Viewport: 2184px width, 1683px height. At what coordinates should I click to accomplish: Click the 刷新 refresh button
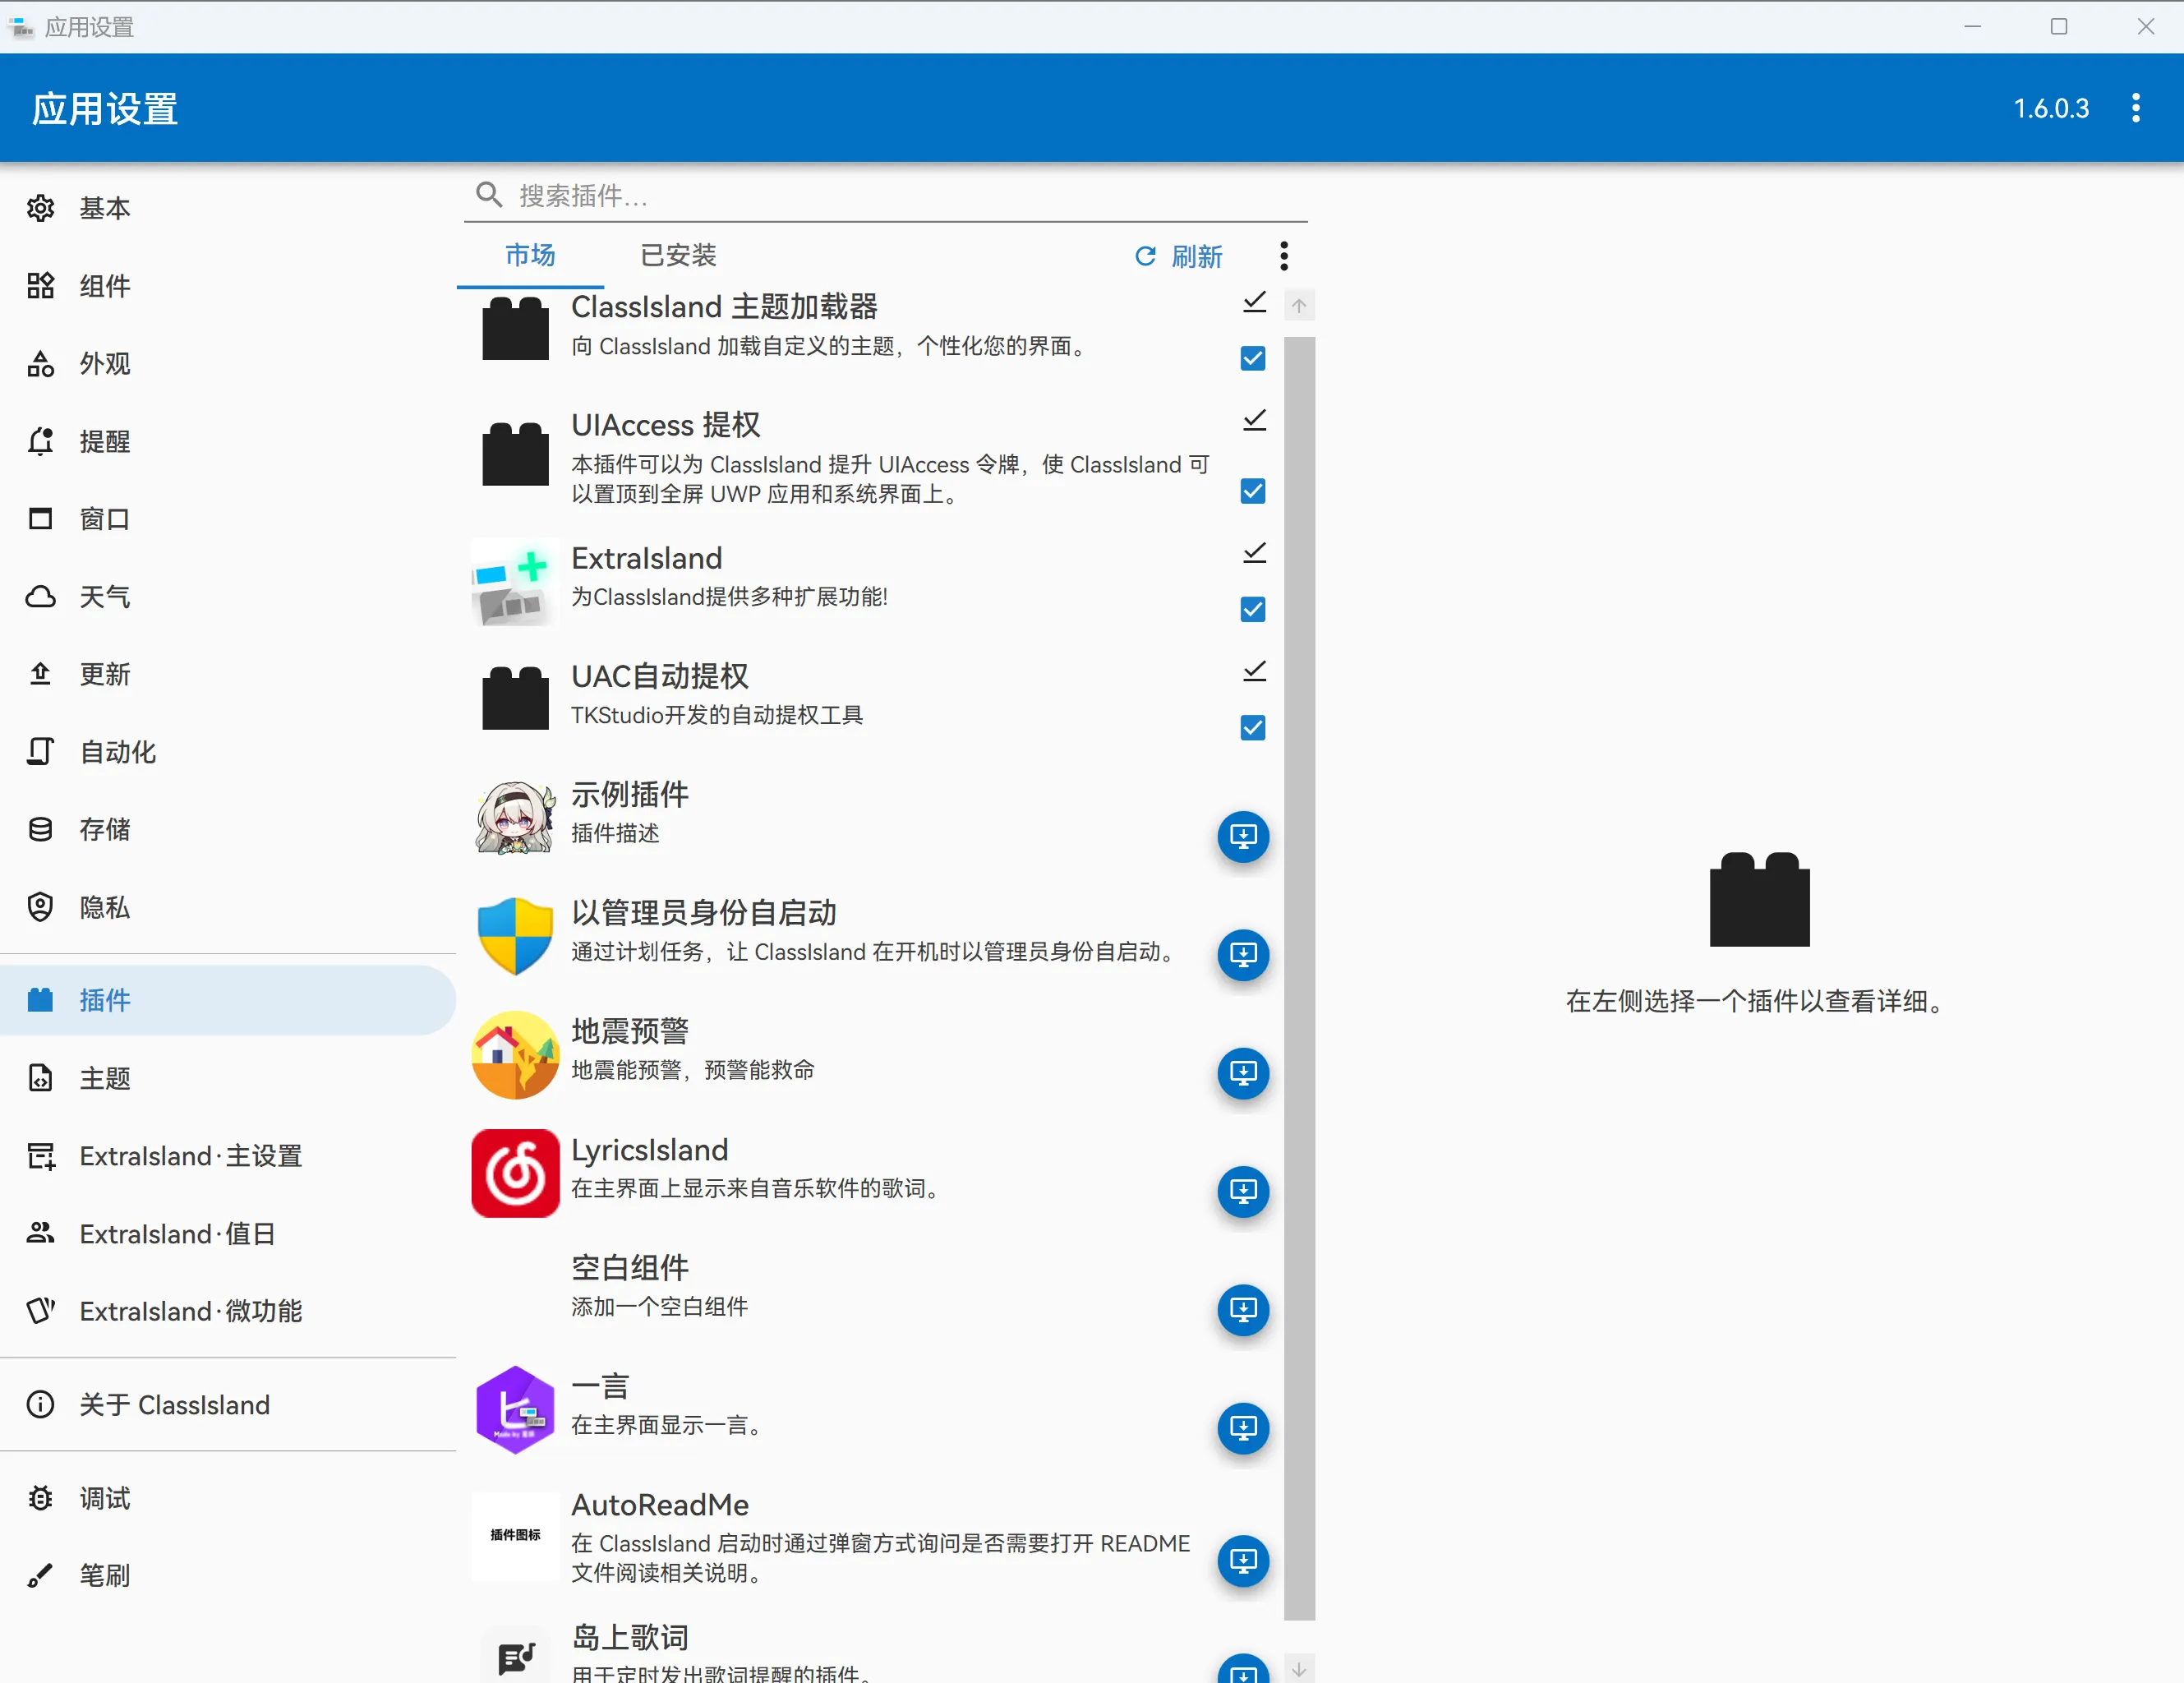point(1178,257)
